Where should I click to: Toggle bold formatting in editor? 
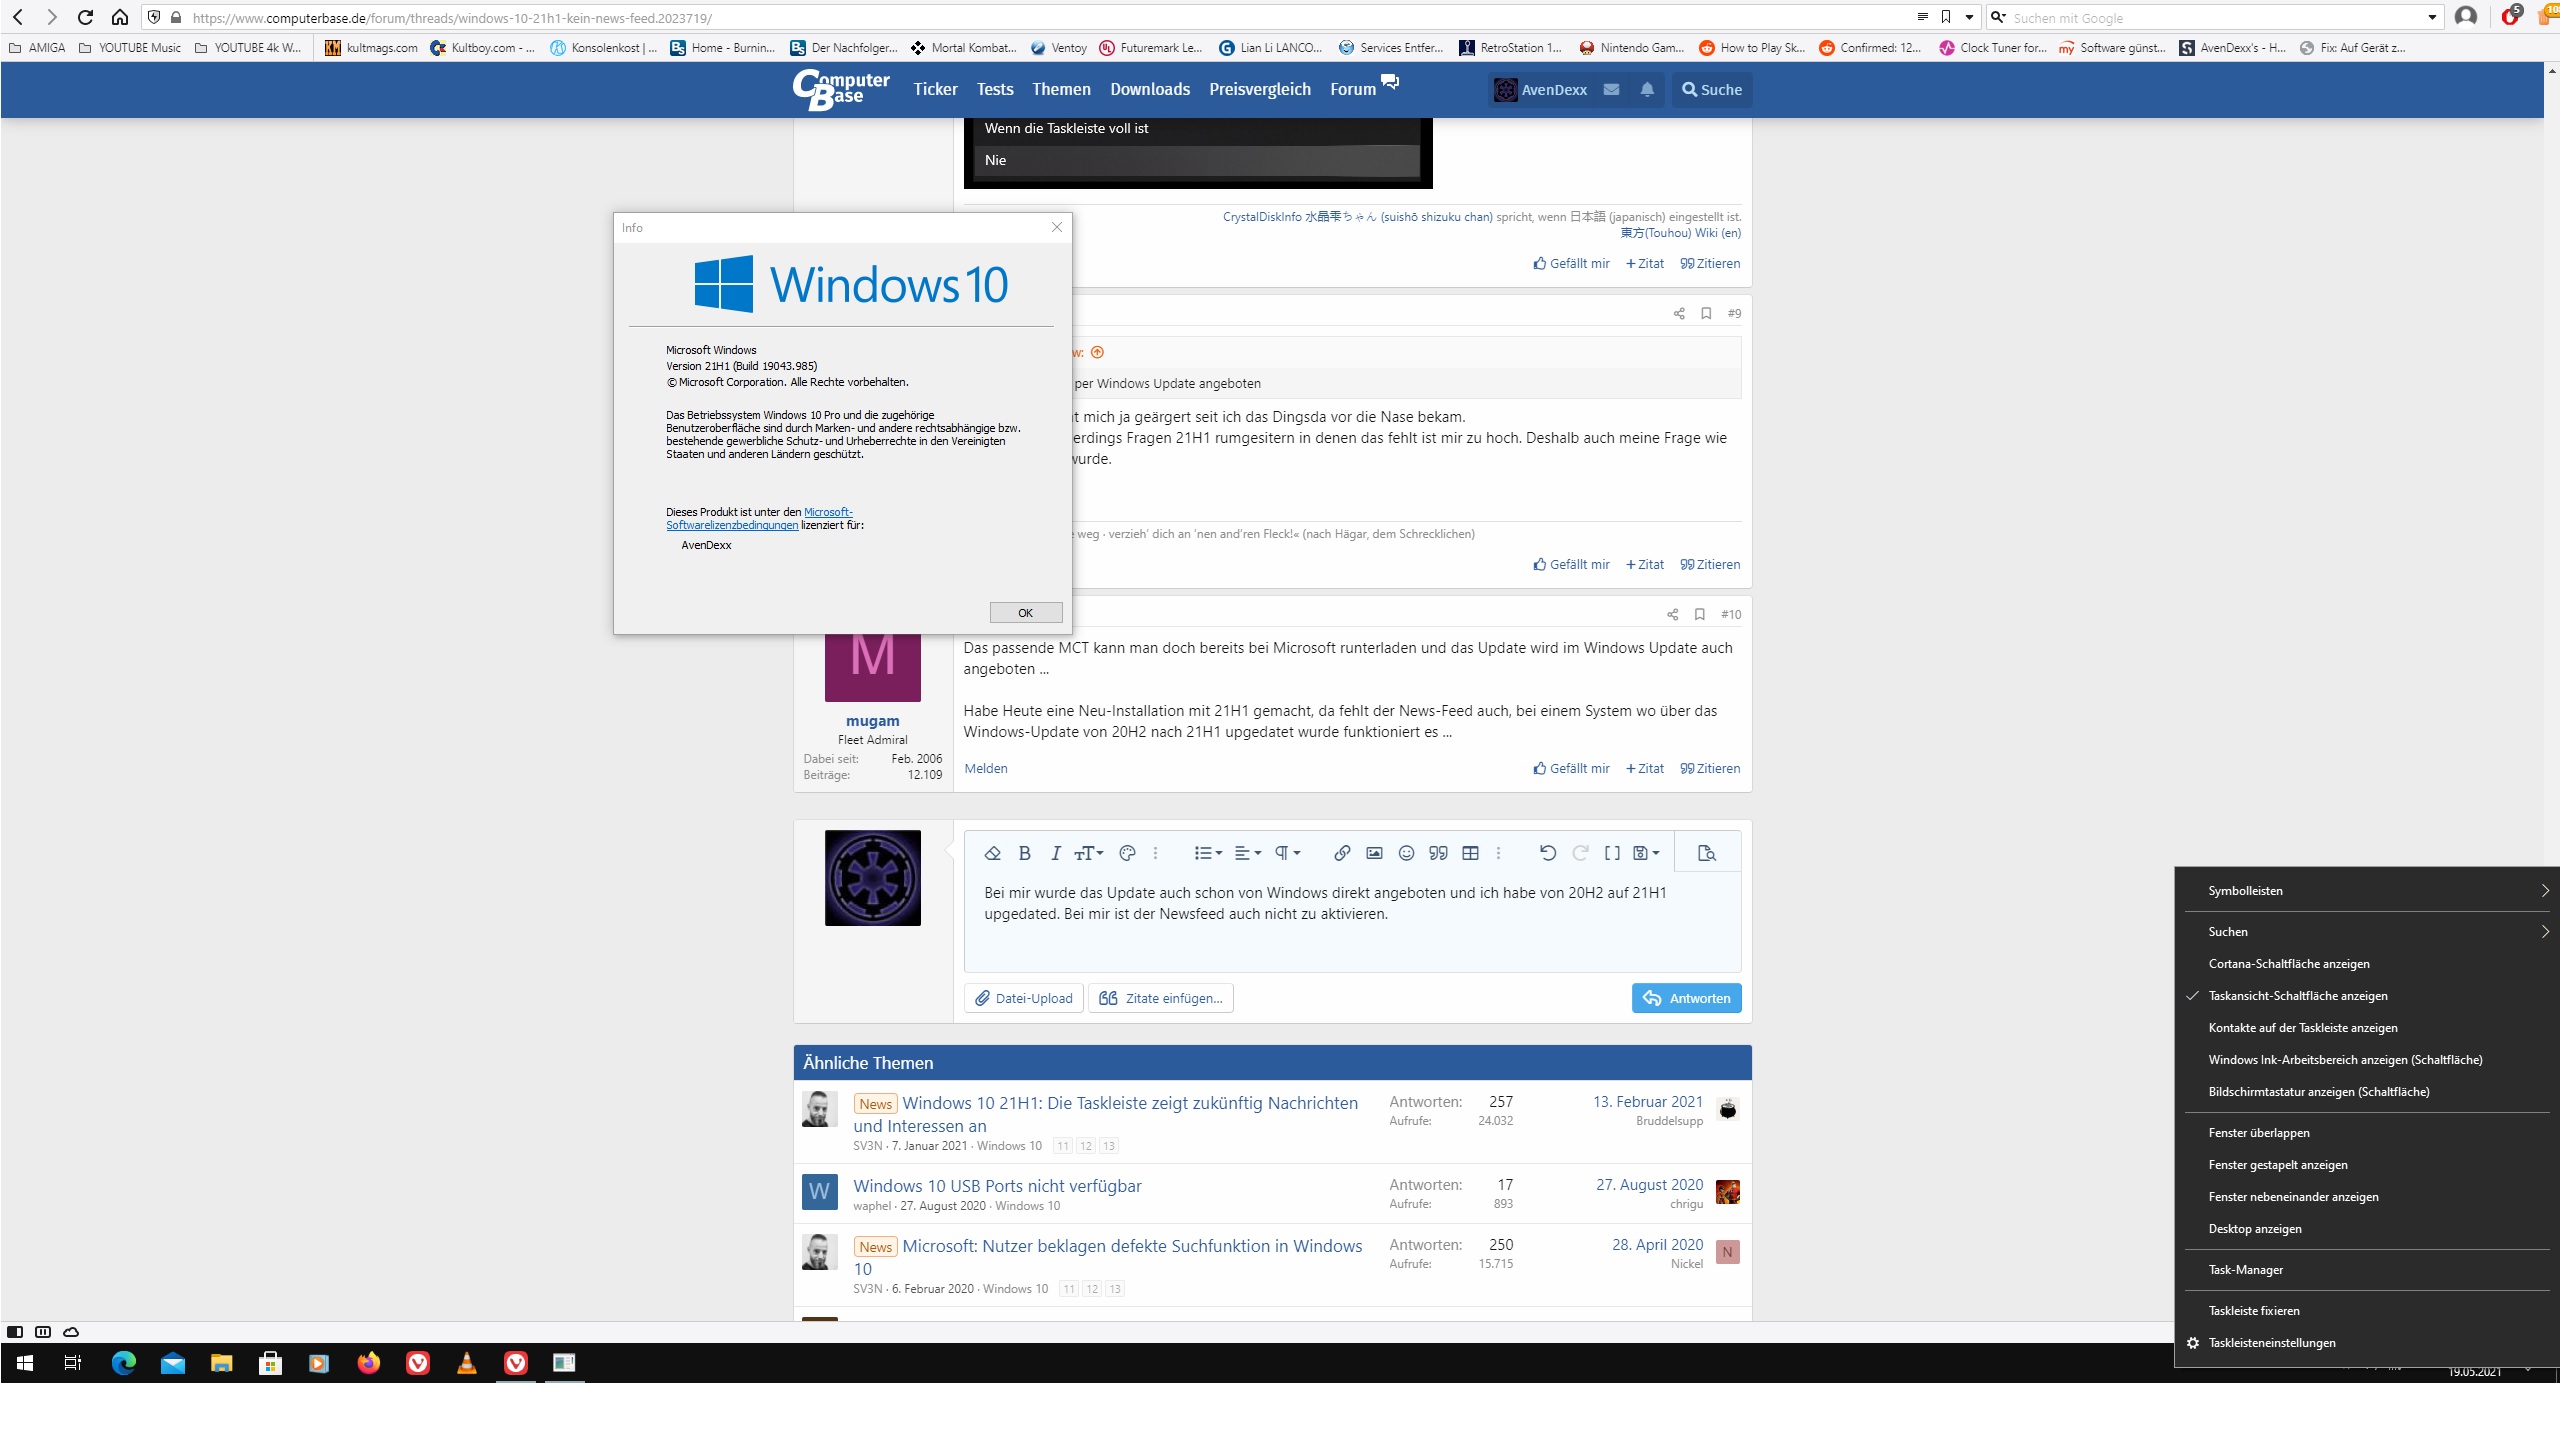click(1024, 853)
